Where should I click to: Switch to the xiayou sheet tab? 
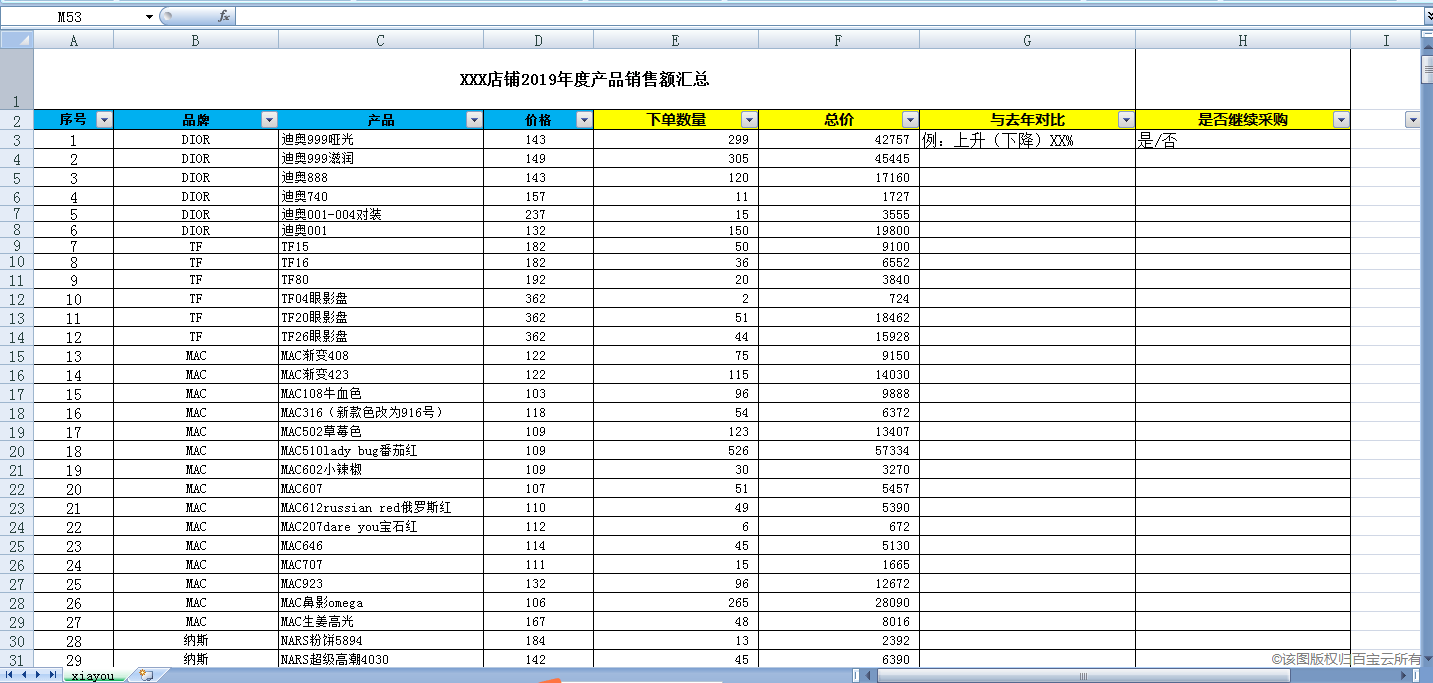(93, 676)
